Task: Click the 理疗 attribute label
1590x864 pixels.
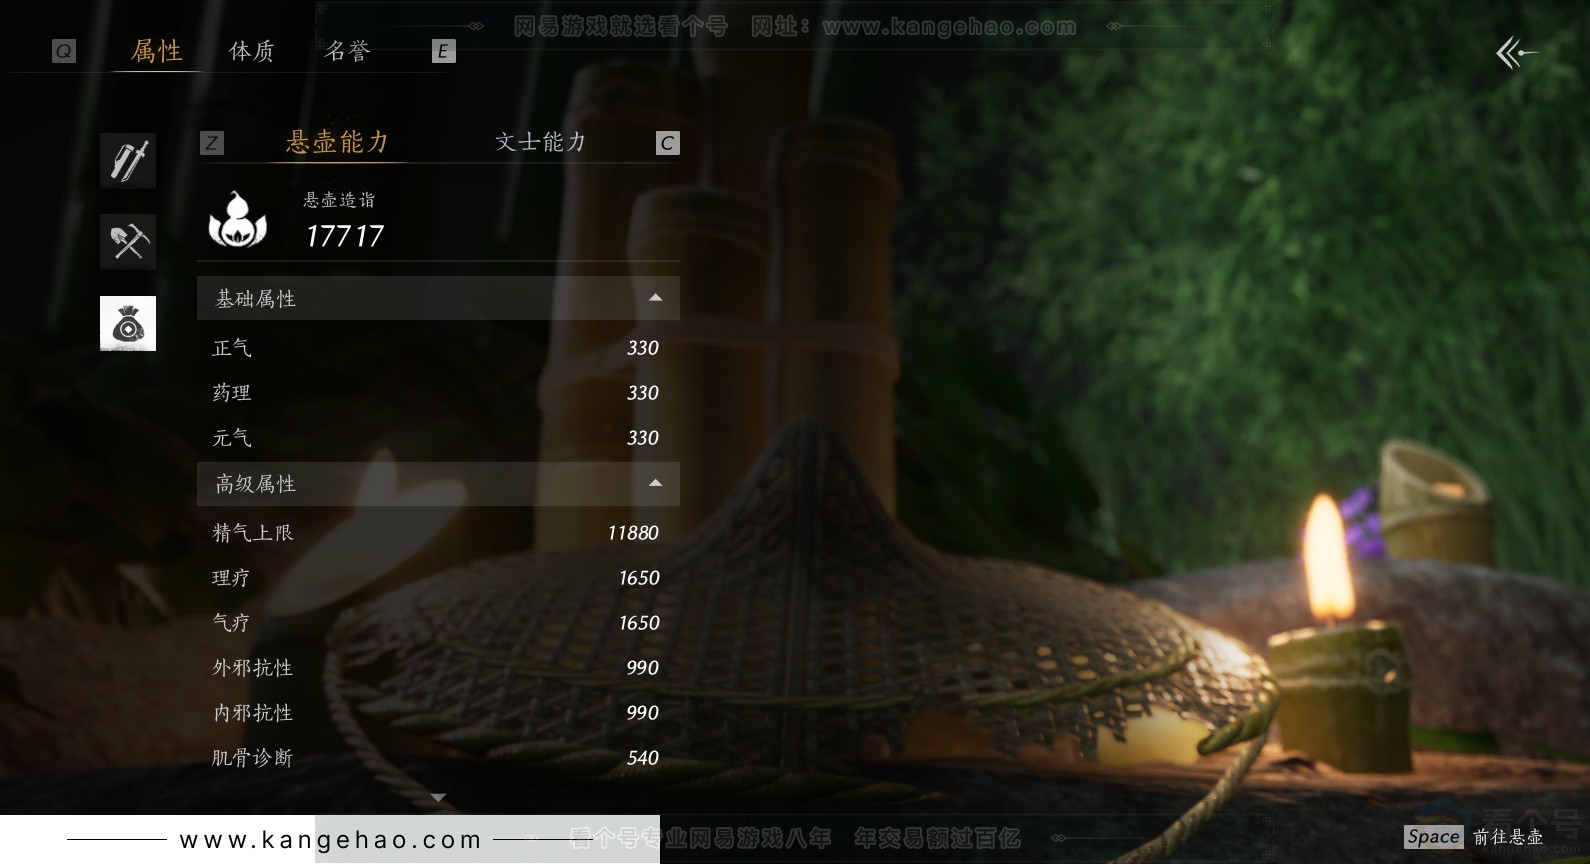Action: coord(231,578)
